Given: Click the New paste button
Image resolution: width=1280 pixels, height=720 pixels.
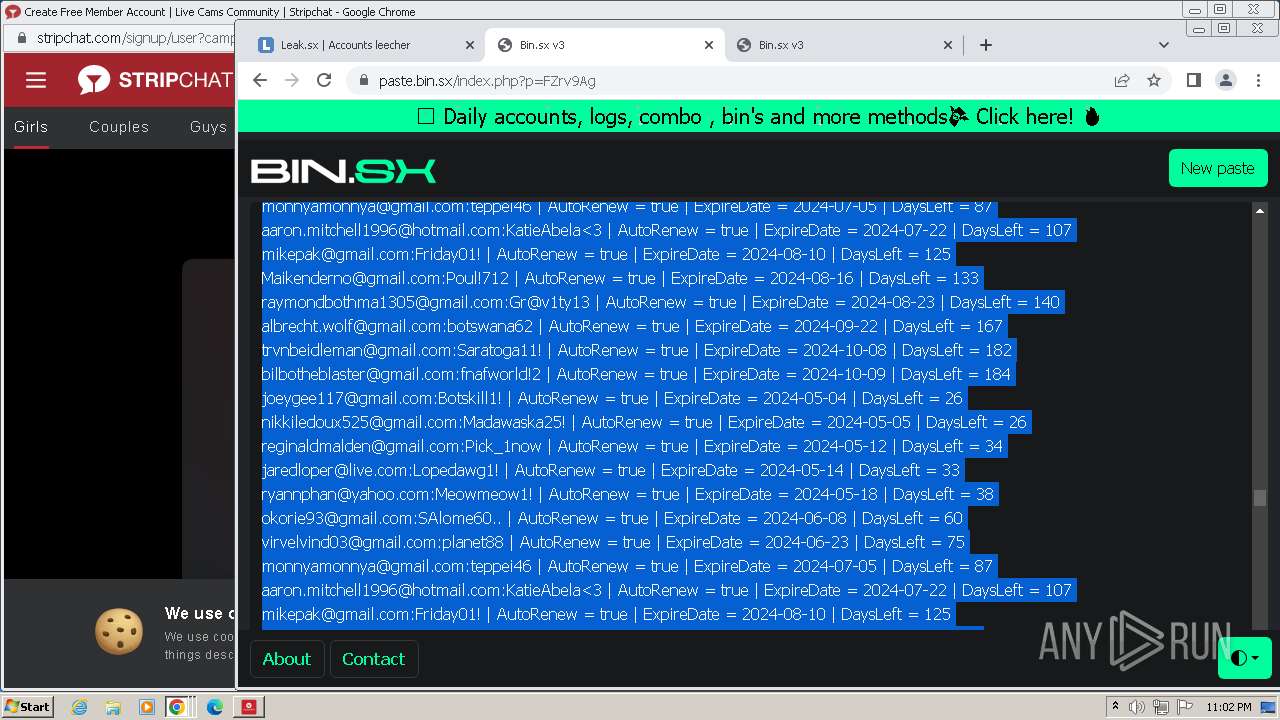Looking at the screenshot, I should click(1218, 168).
